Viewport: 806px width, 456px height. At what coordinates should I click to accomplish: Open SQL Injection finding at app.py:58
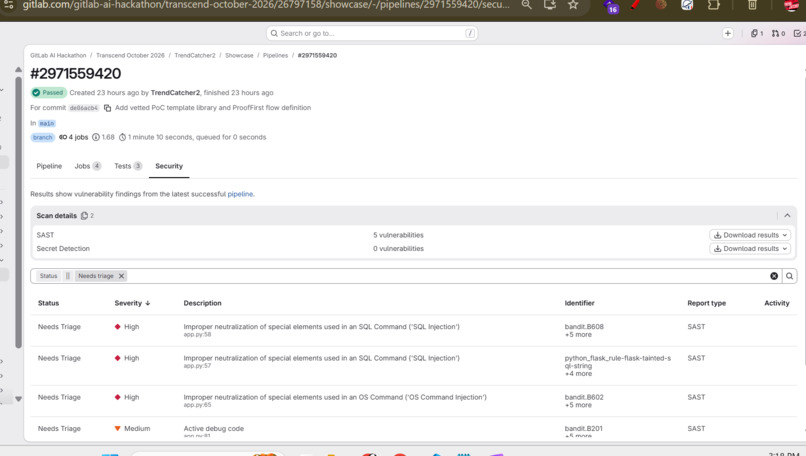(x=321, y=327)
